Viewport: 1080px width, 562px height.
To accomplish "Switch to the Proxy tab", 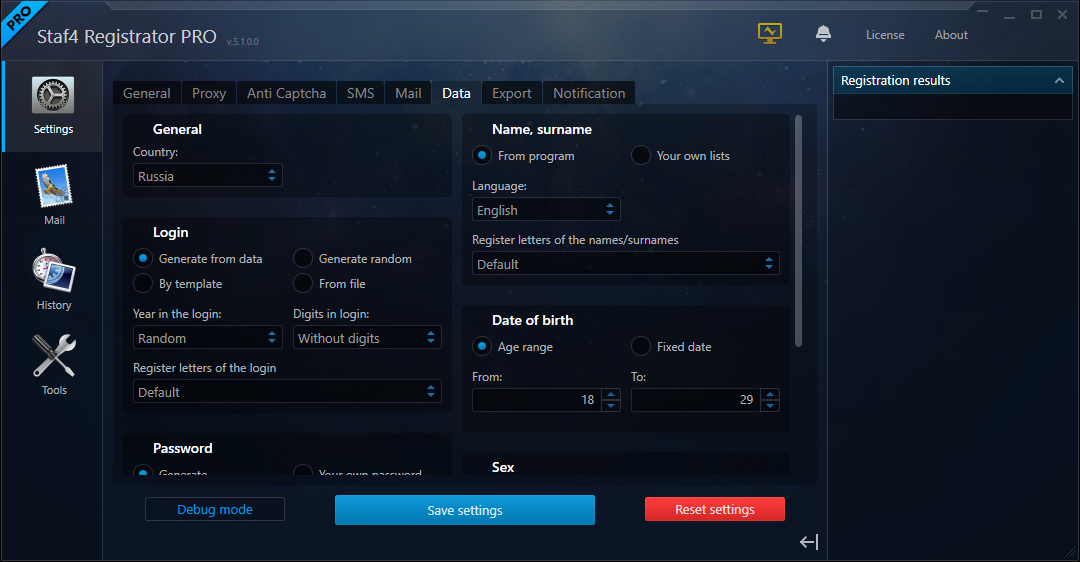I will pyautogui.click(x=209, y=93).
